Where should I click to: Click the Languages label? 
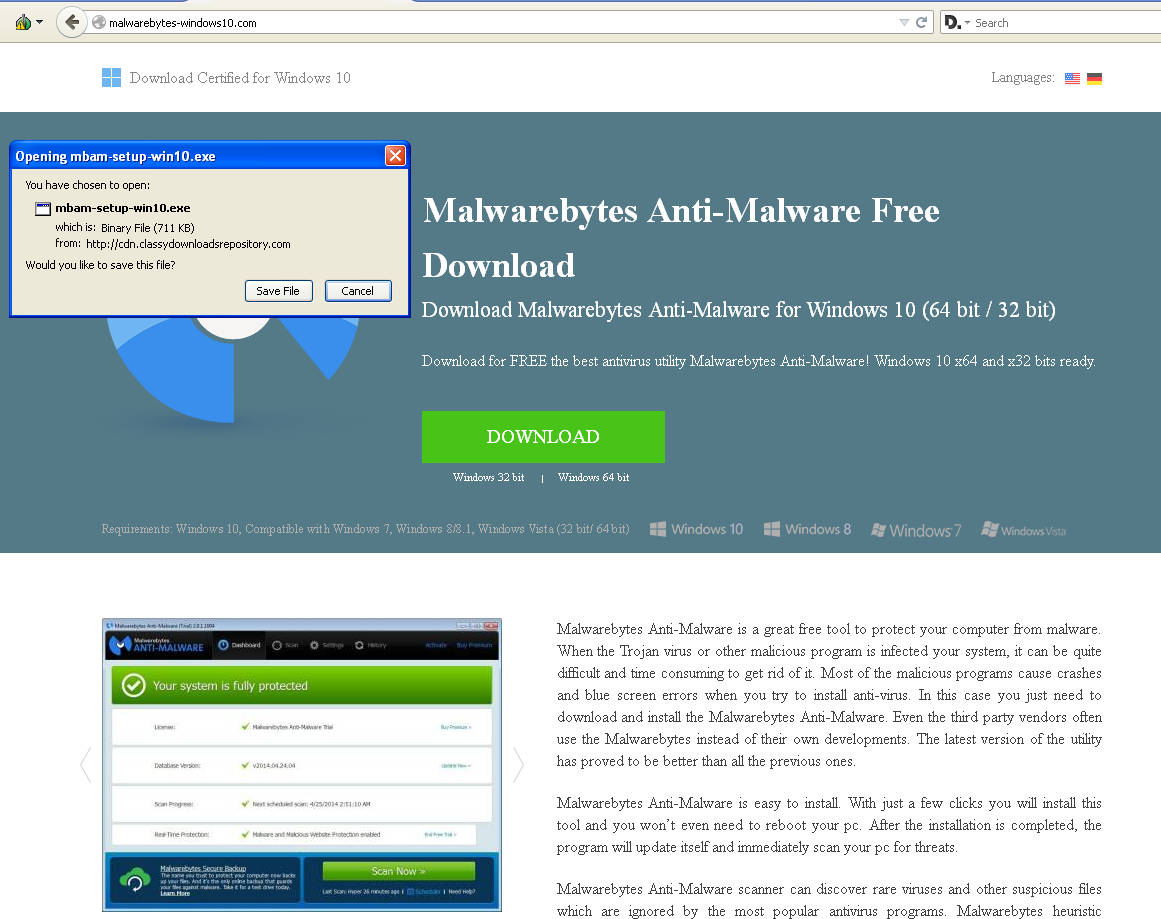tap(1023, 78)
